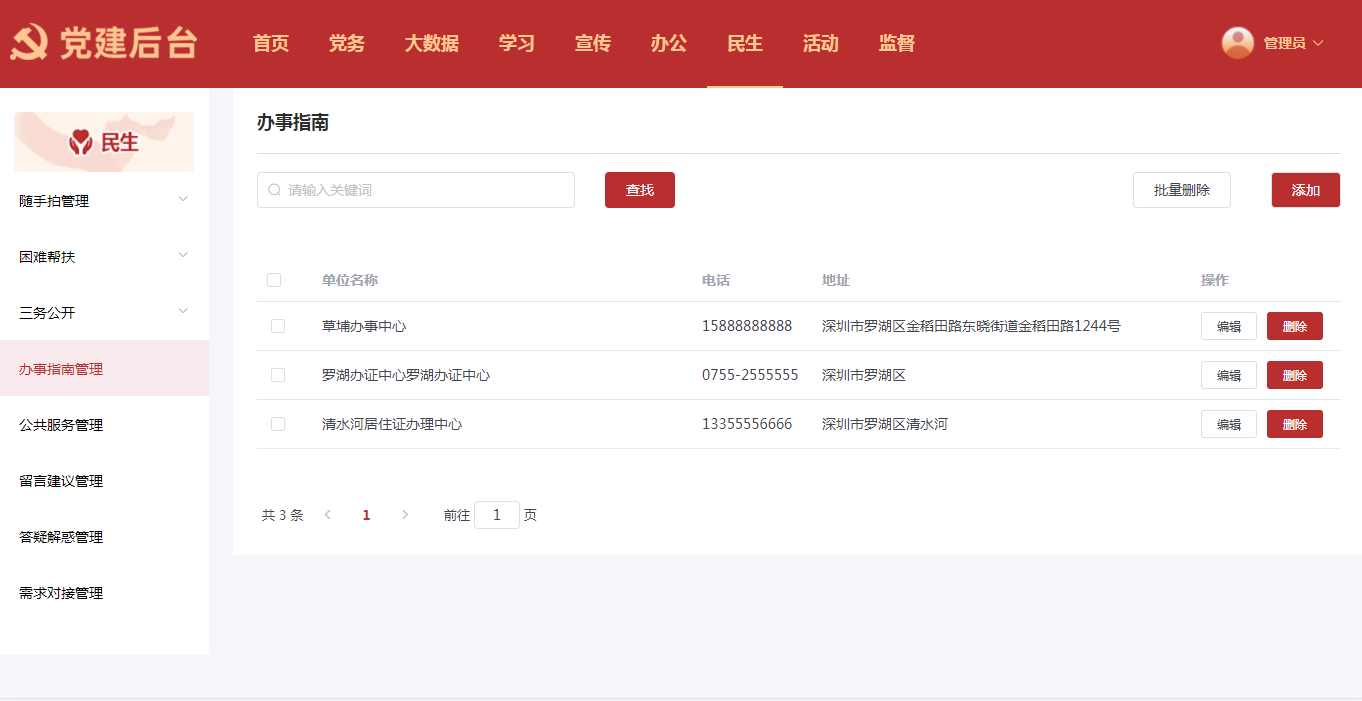Click the 党建后台 hammer-and-sickle logo
Viewport: 1362px width, 701px height.
click(29, 43)
